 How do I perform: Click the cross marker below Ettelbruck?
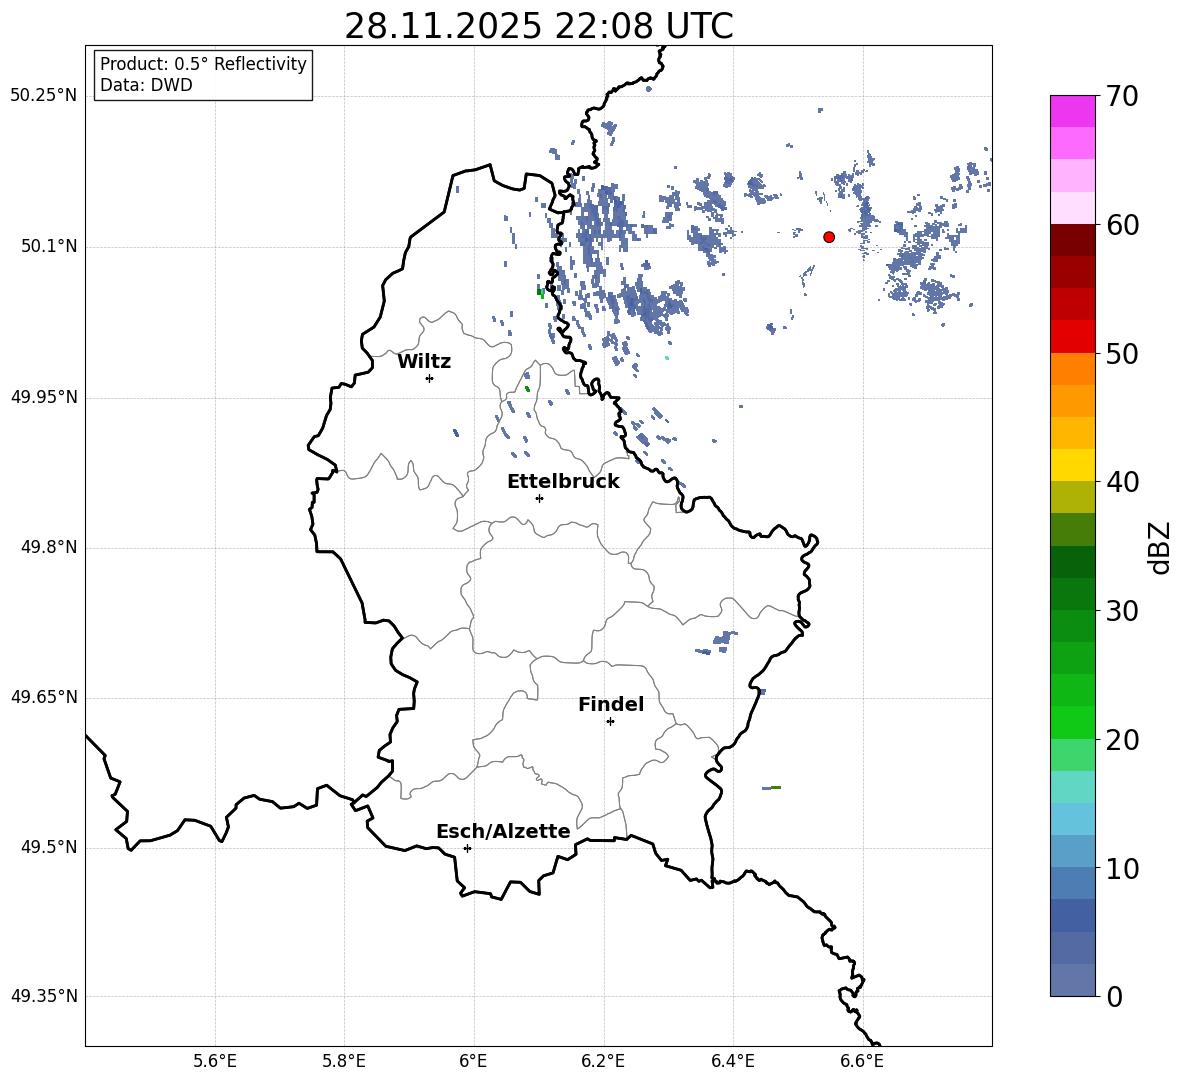[x=539, y=498]
